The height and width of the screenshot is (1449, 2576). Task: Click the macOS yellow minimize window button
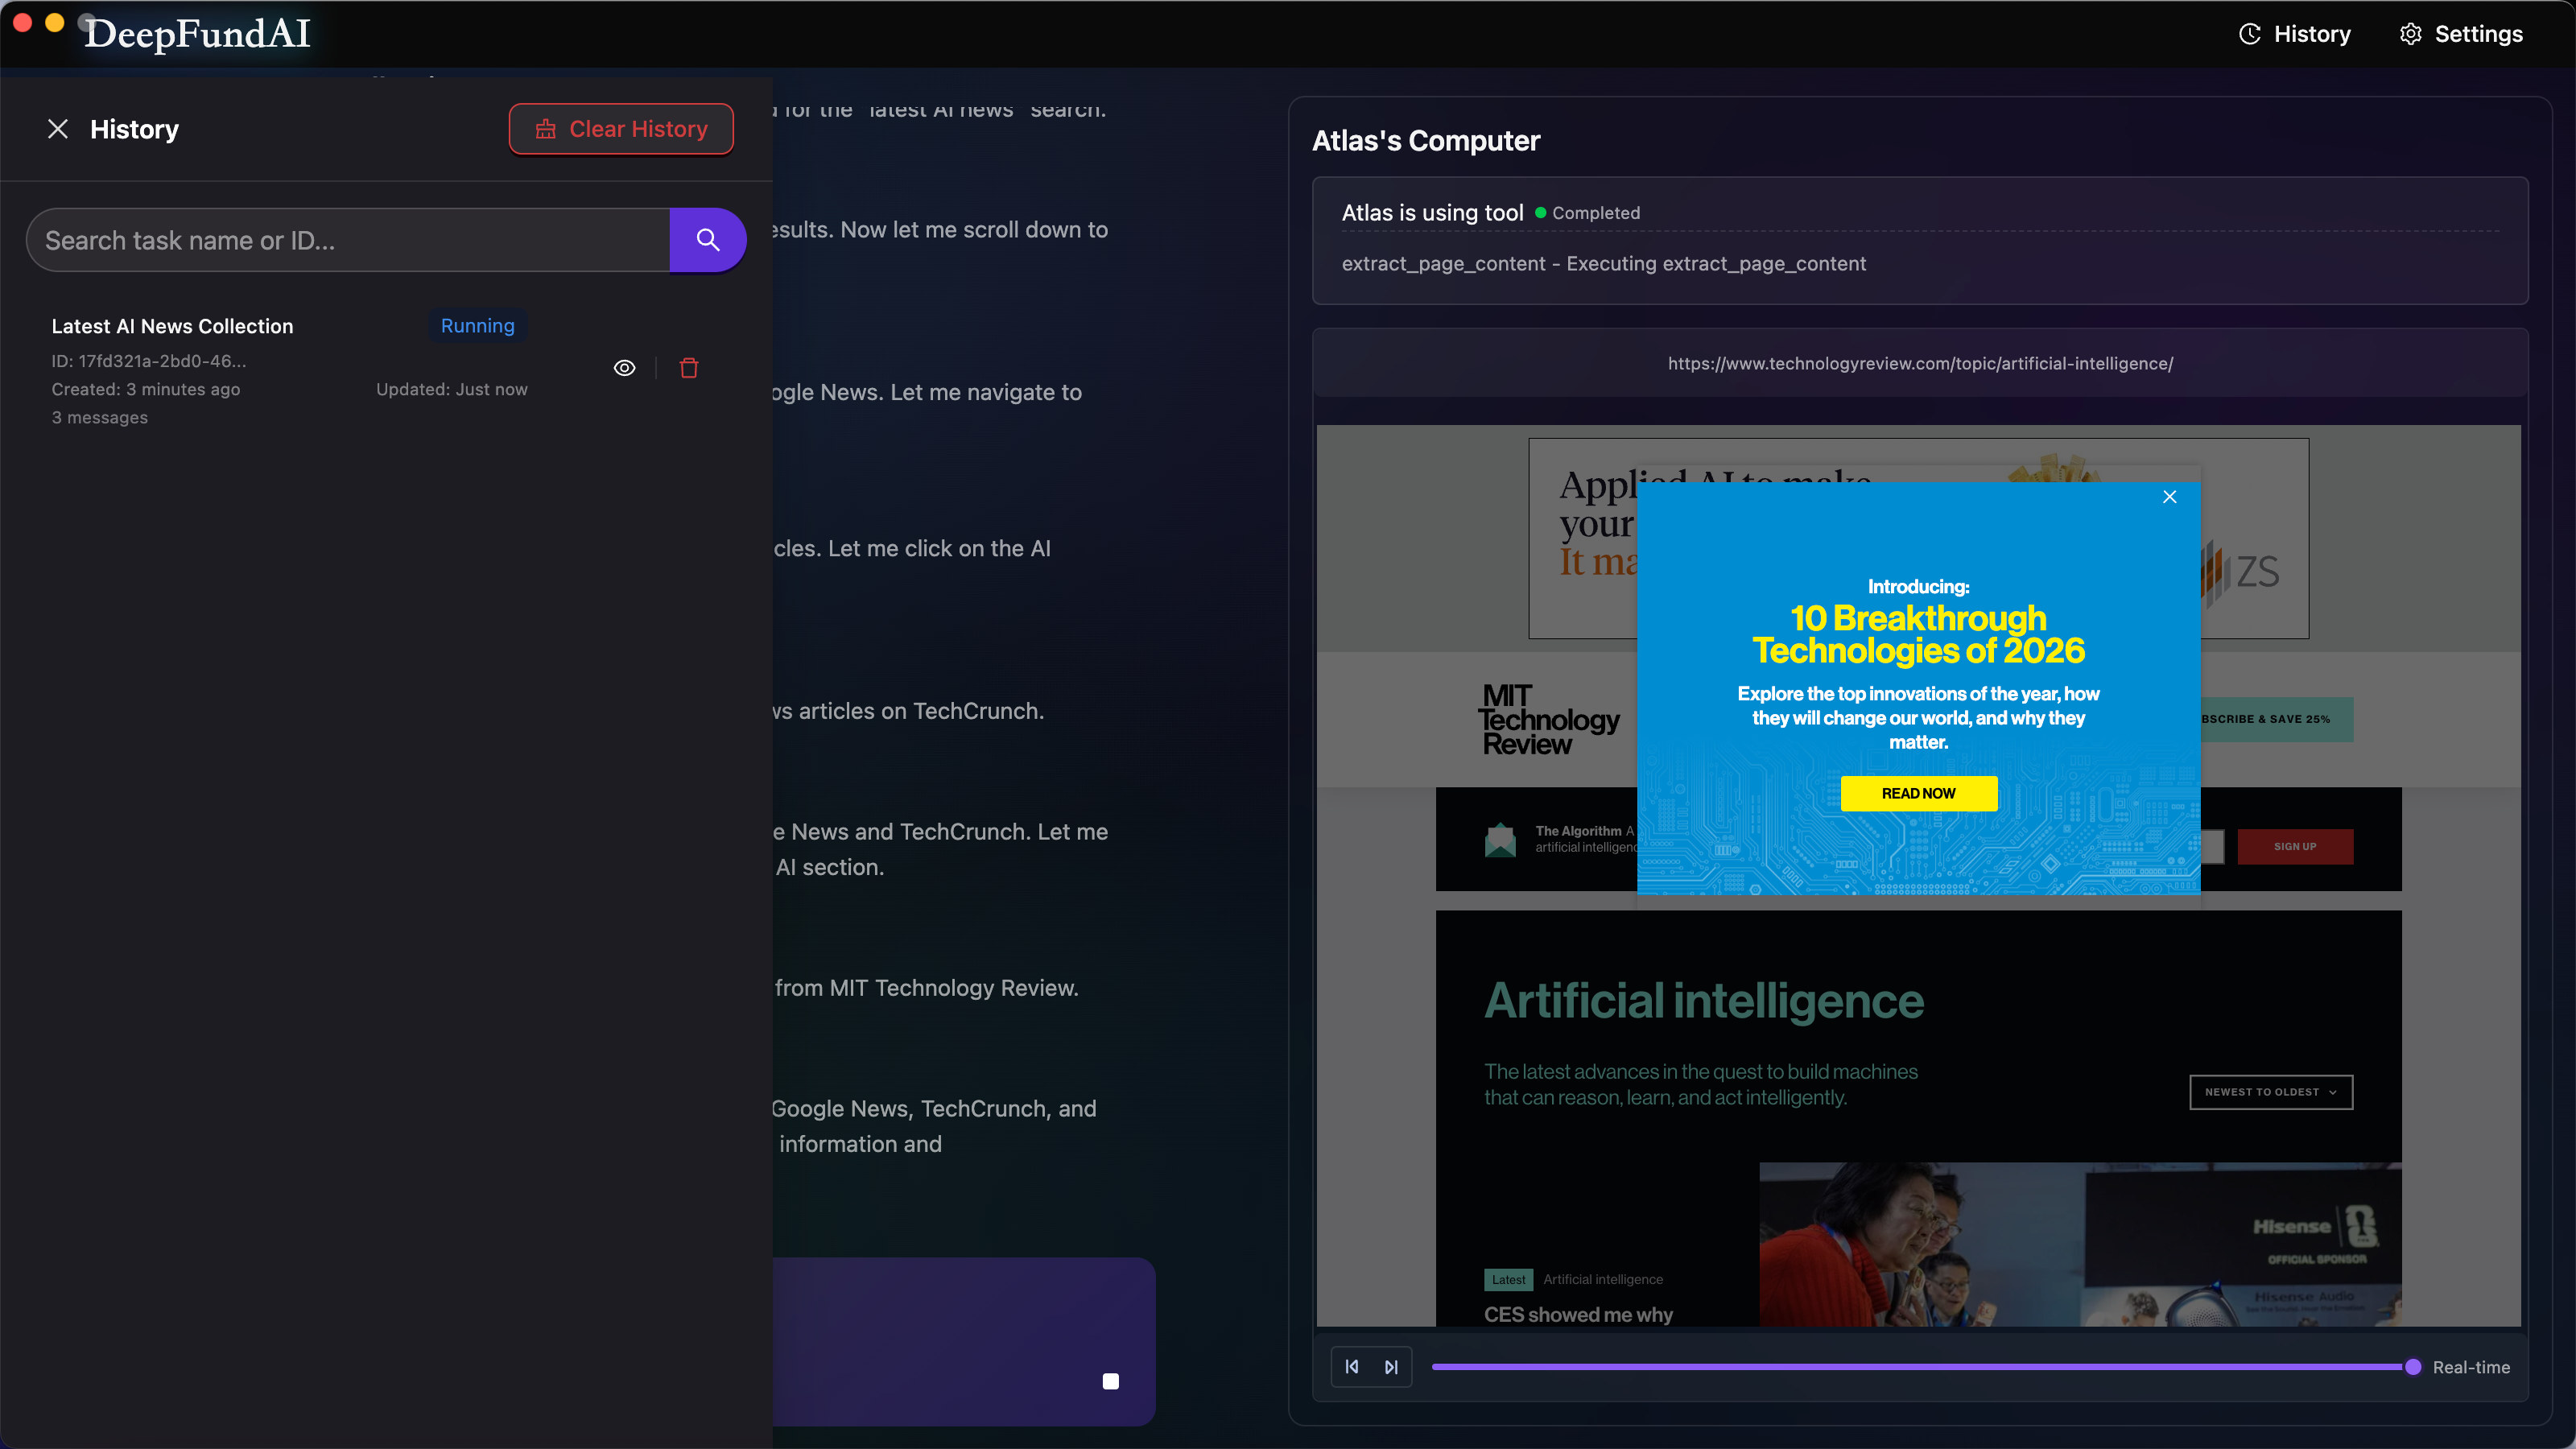pos(55,22)
